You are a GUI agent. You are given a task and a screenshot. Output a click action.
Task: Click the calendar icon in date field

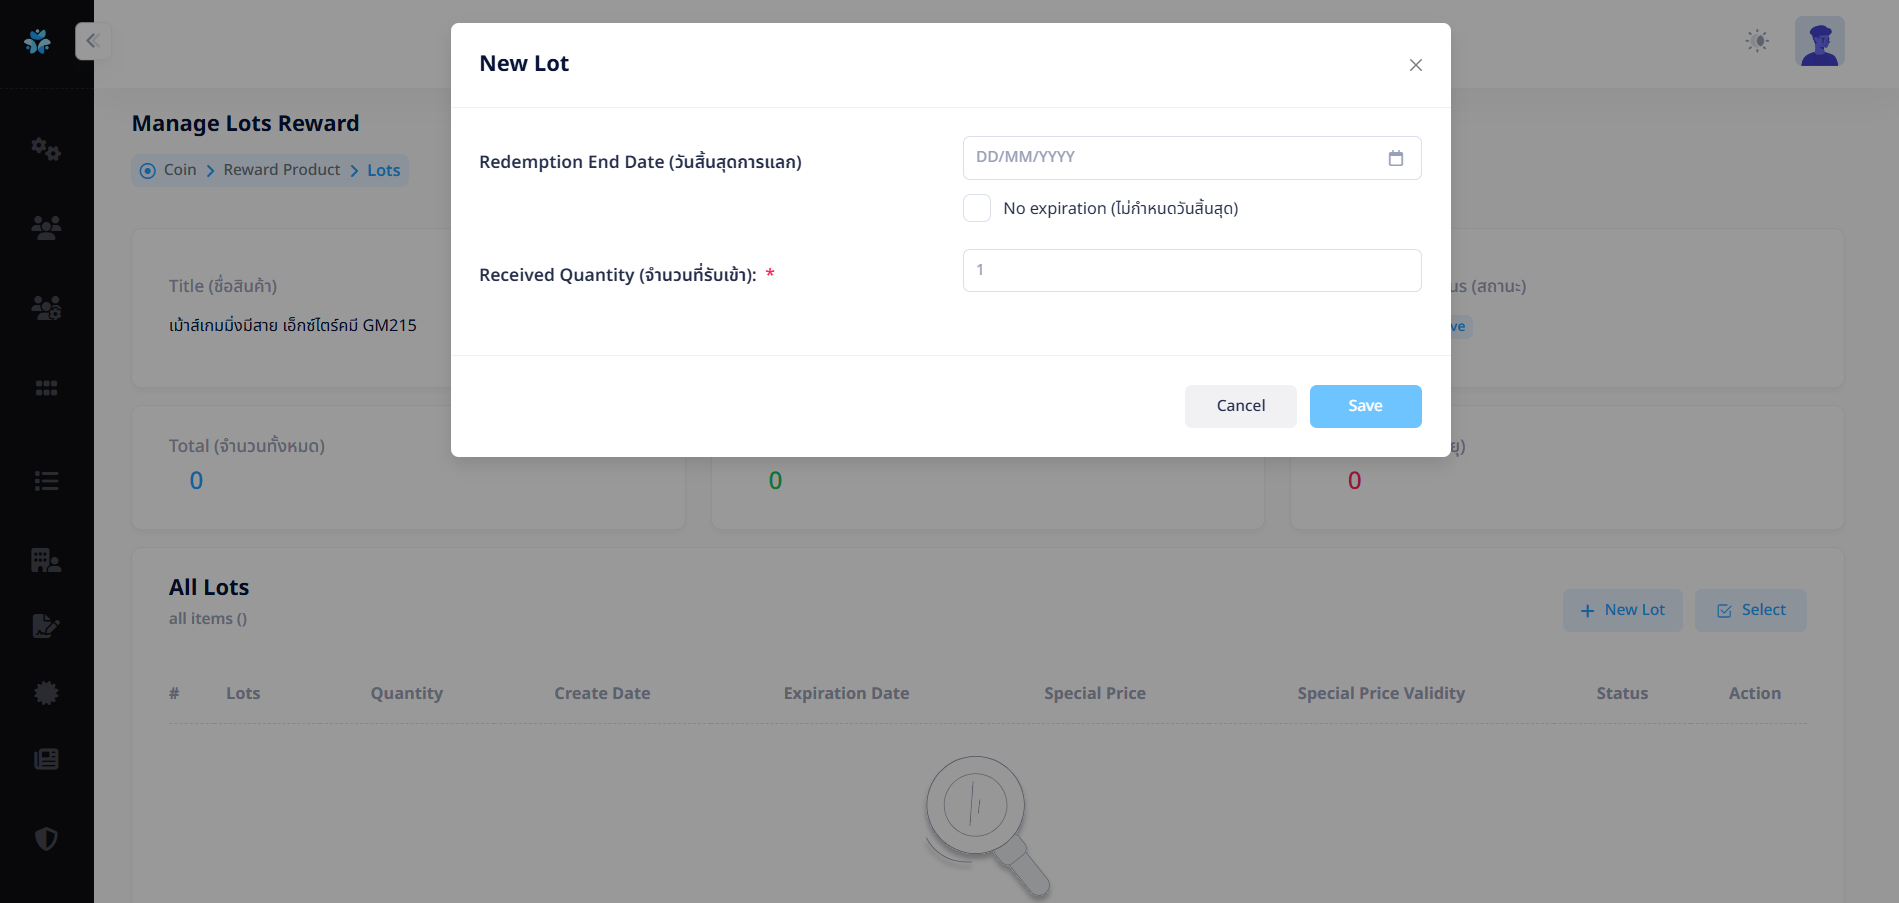(1395, 158)
